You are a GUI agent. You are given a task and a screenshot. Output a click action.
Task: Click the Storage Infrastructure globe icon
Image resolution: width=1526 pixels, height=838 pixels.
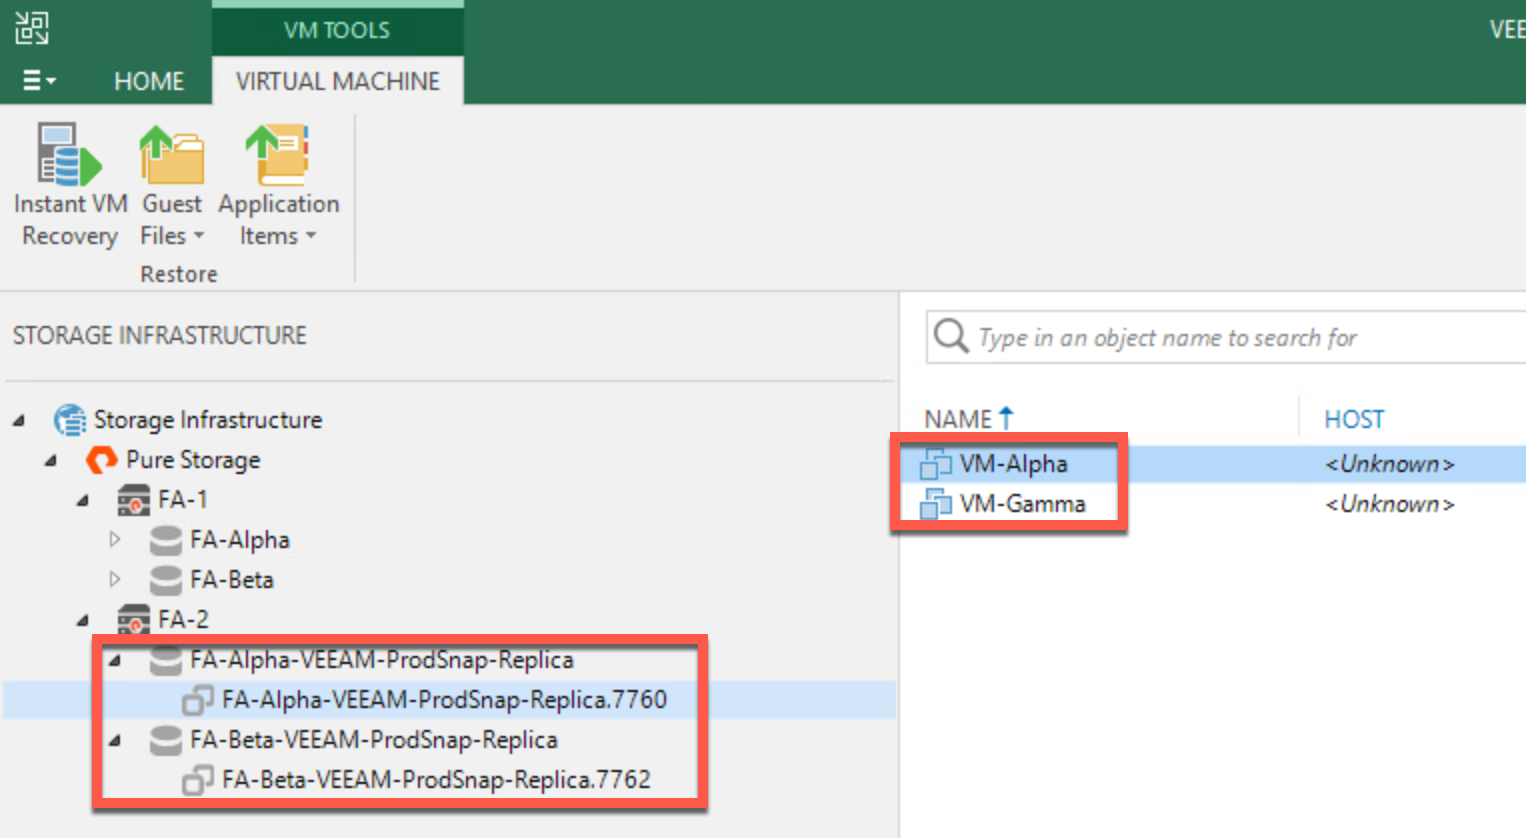coord(70,420)
